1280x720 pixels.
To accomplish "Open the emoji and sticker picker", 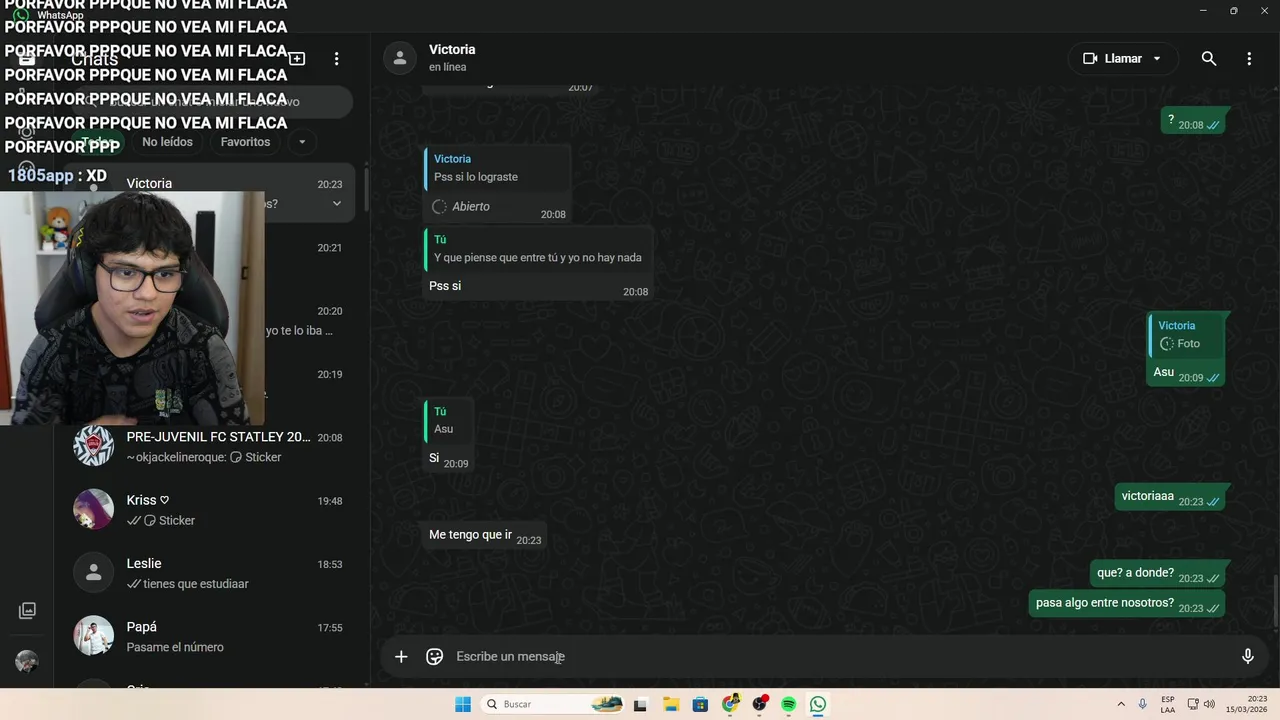I will point(434,656).
